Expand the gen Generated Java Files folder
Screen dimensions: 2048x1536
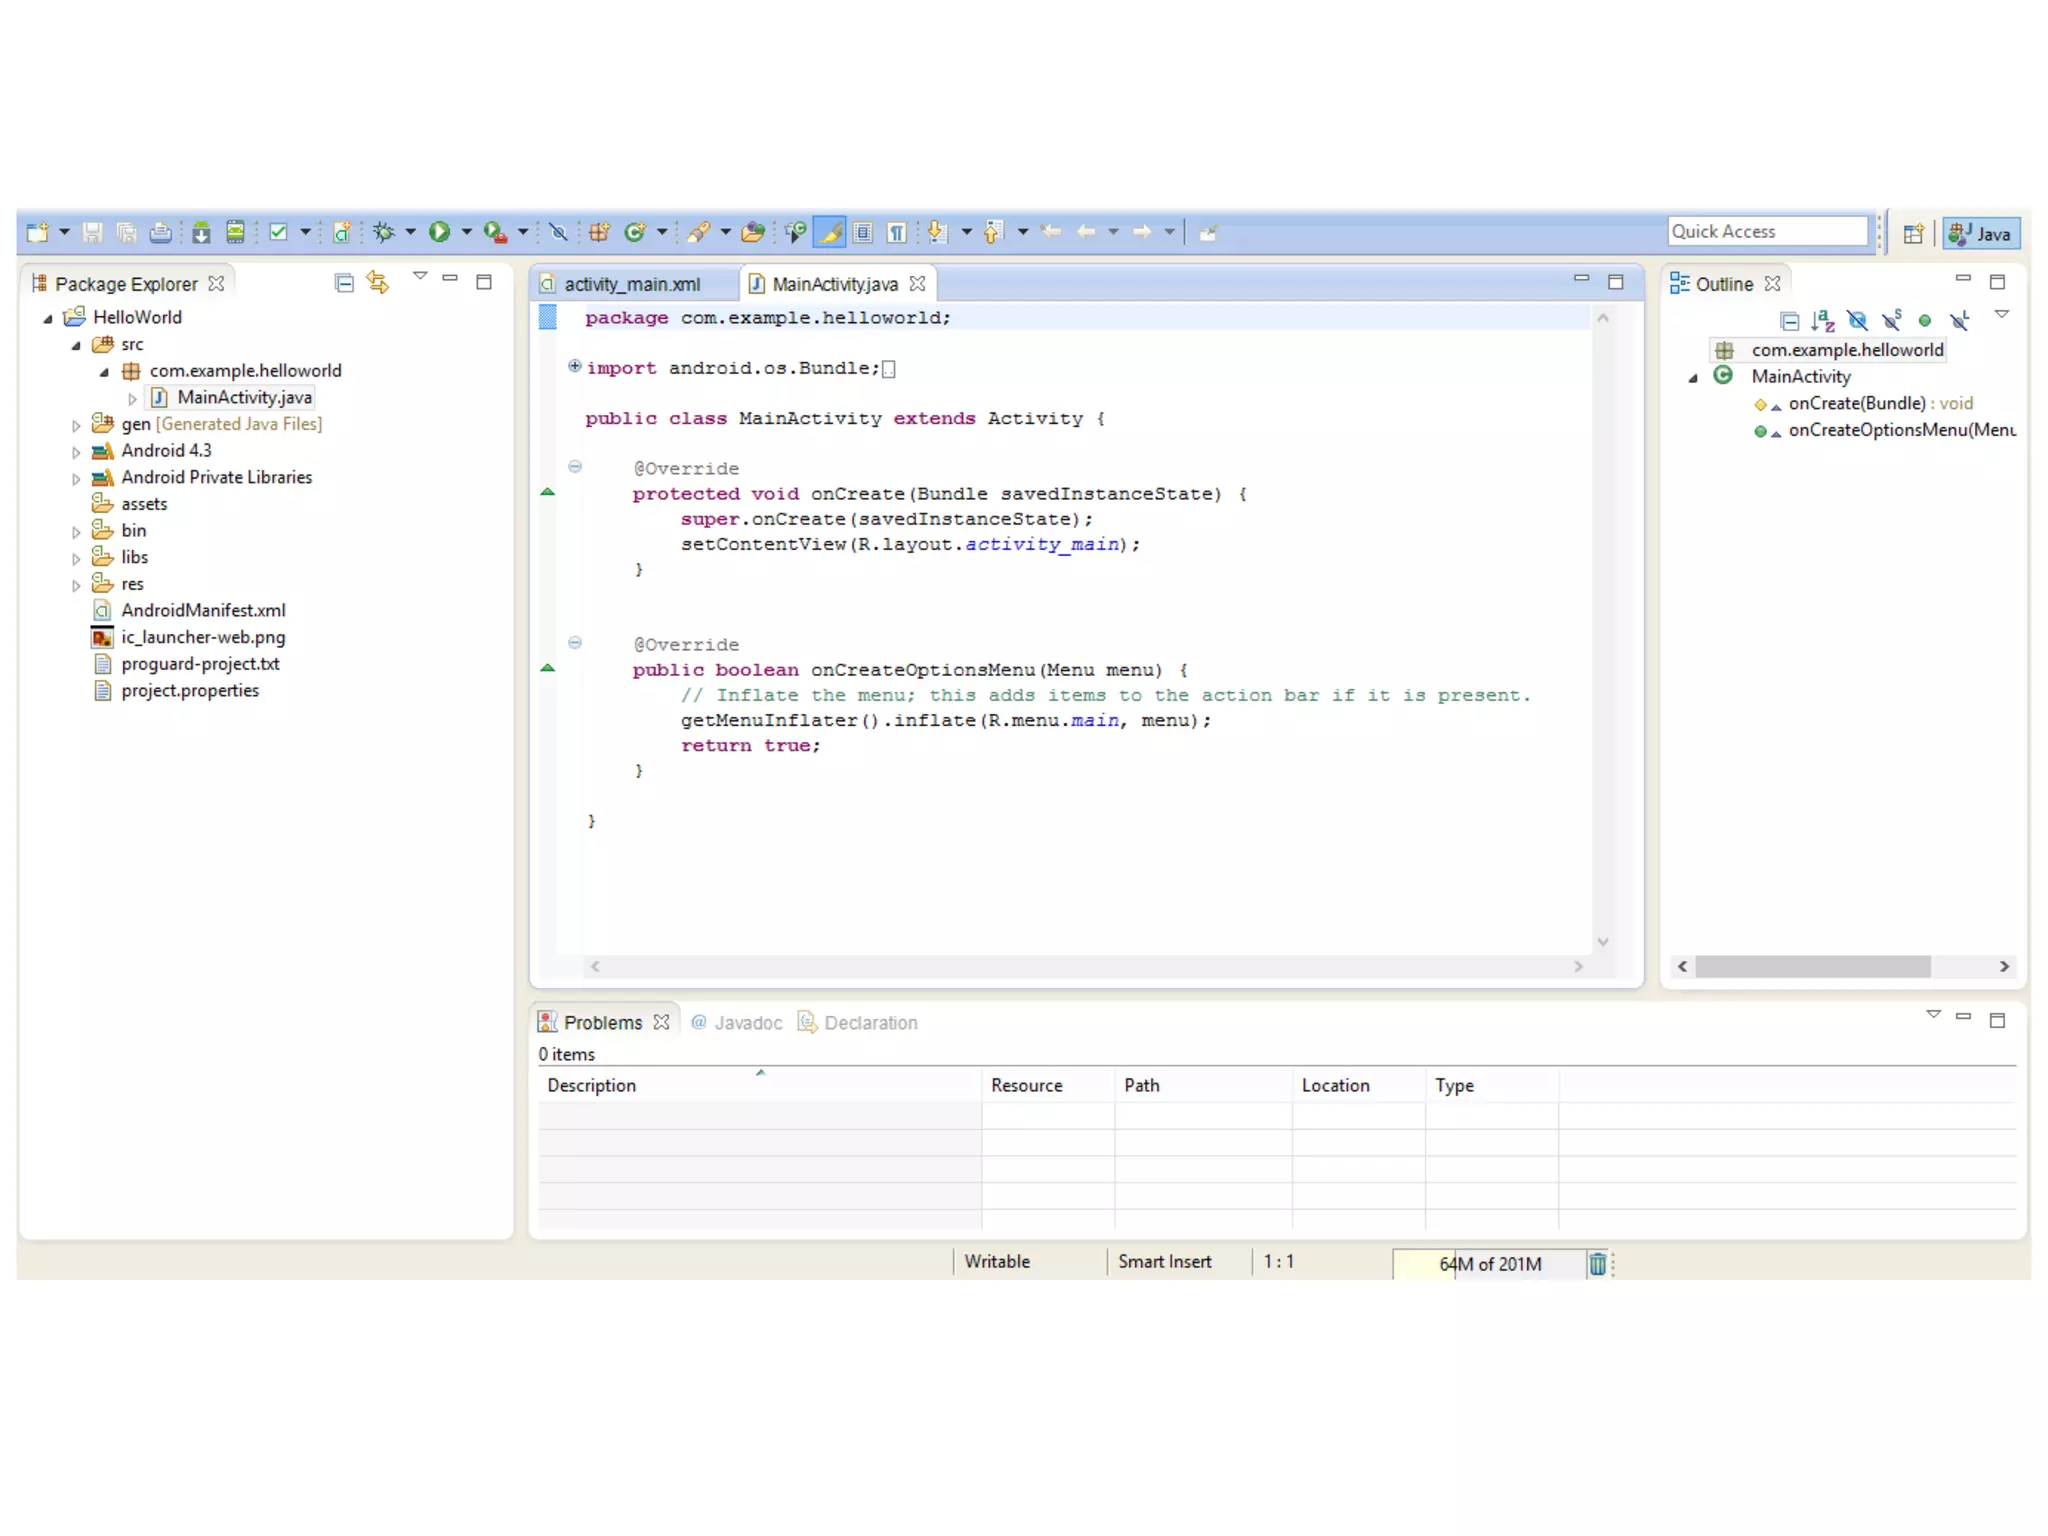click(x=76, y=425)
